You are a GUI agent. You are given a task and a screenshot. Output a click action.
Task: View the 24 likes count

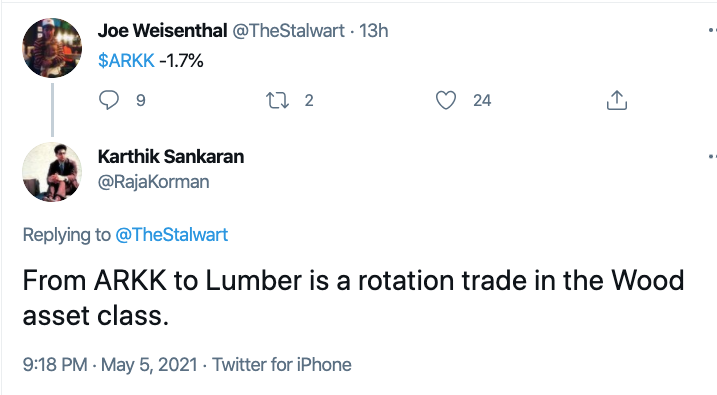482,100
